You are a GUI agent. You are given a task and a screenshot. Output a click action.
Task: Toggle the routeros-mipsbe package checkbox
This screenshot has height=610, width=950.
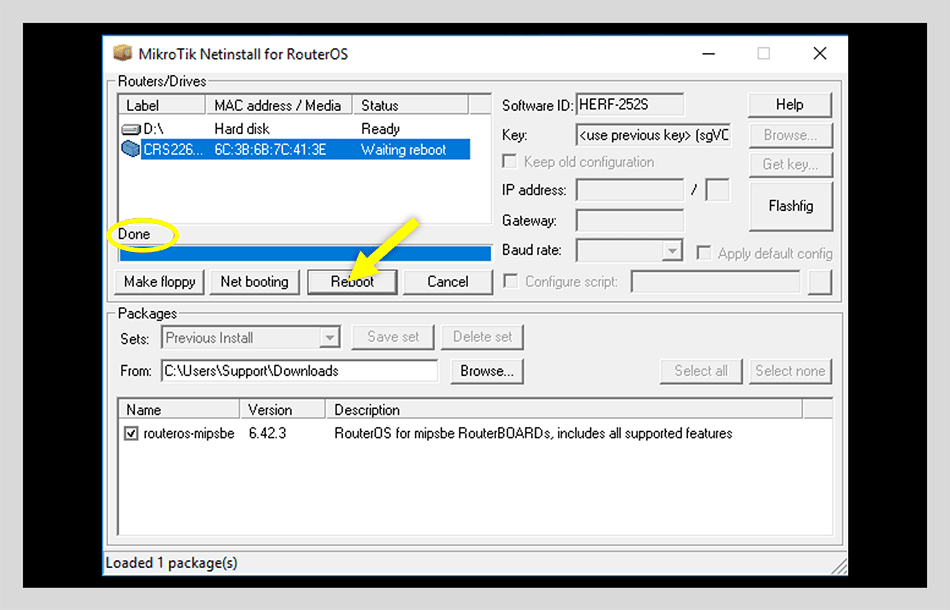pyautogui.click(x=131, y=434)
